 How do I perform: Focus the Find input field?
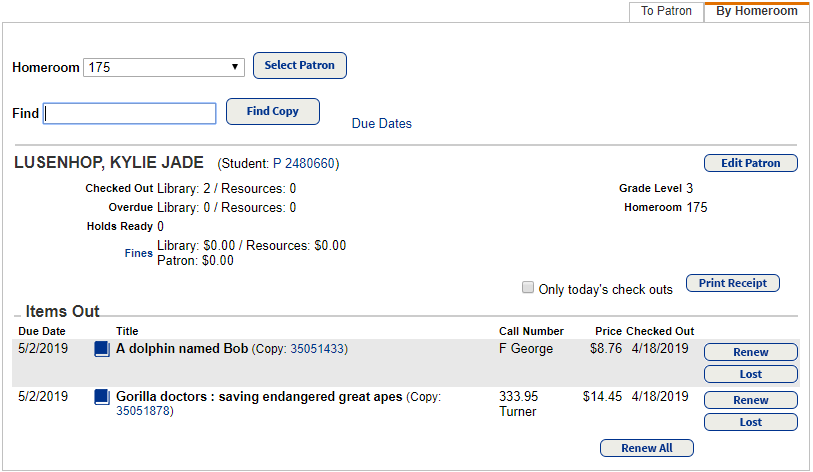coord(130,113)
